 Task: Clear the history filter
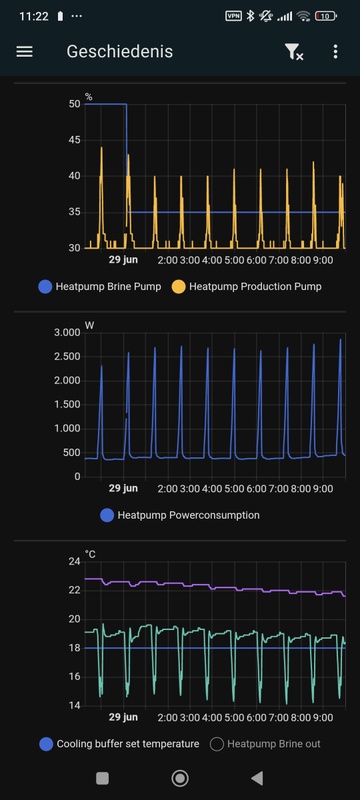[x=293, y=52]
